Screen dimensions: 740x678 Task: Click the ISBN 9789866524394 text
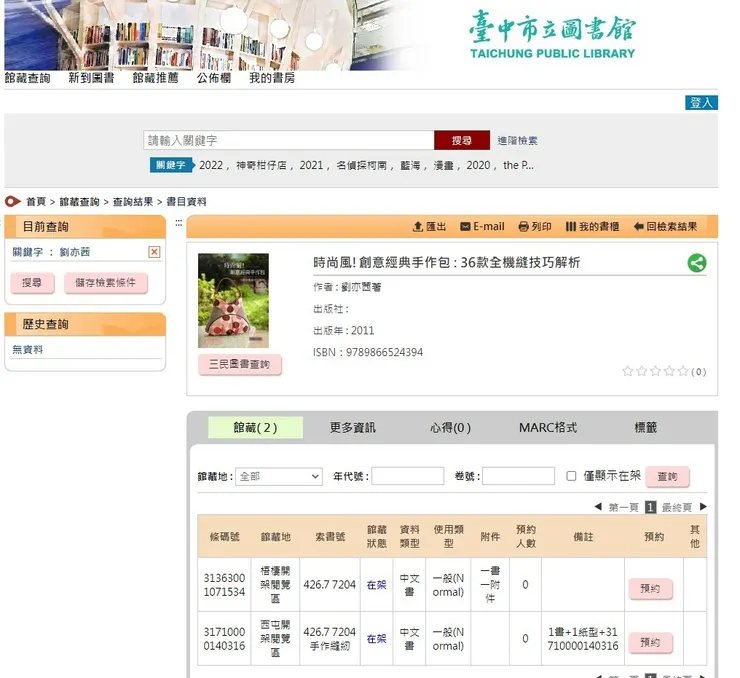368,352
